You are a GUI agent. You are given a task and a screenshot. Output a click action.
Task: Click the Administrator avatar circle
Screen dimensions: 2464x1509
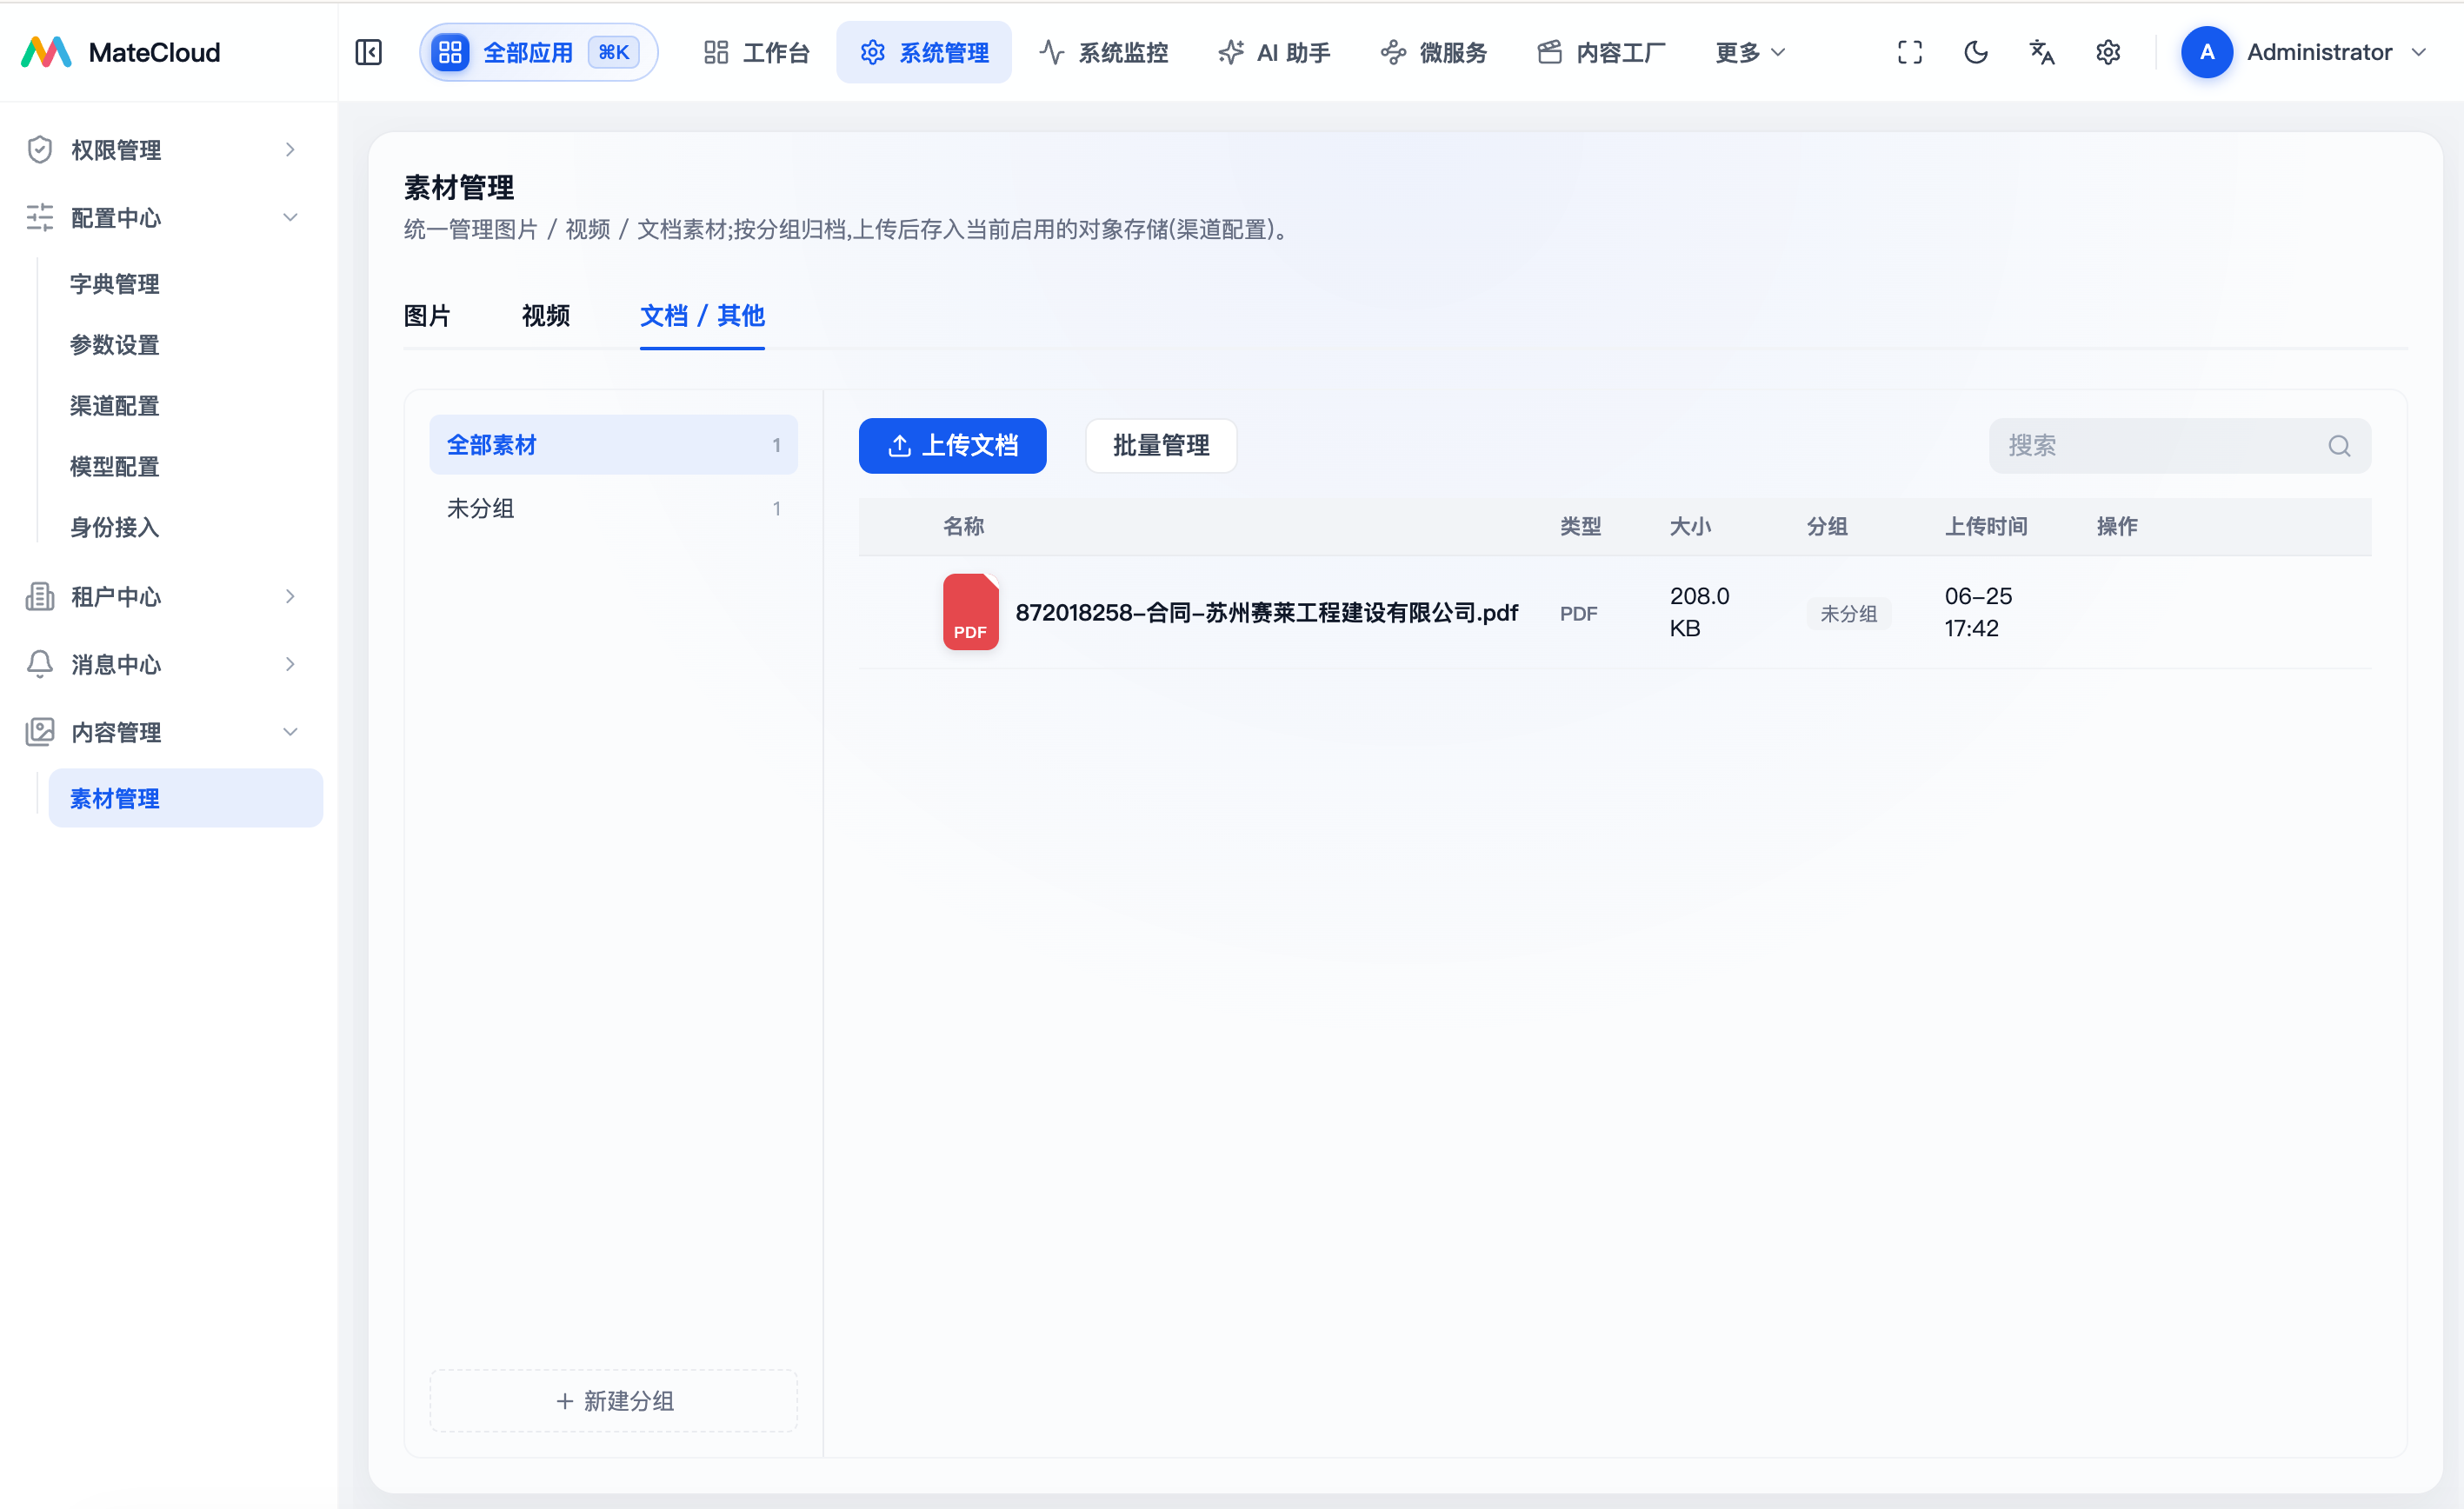(x=2206, y=52)
